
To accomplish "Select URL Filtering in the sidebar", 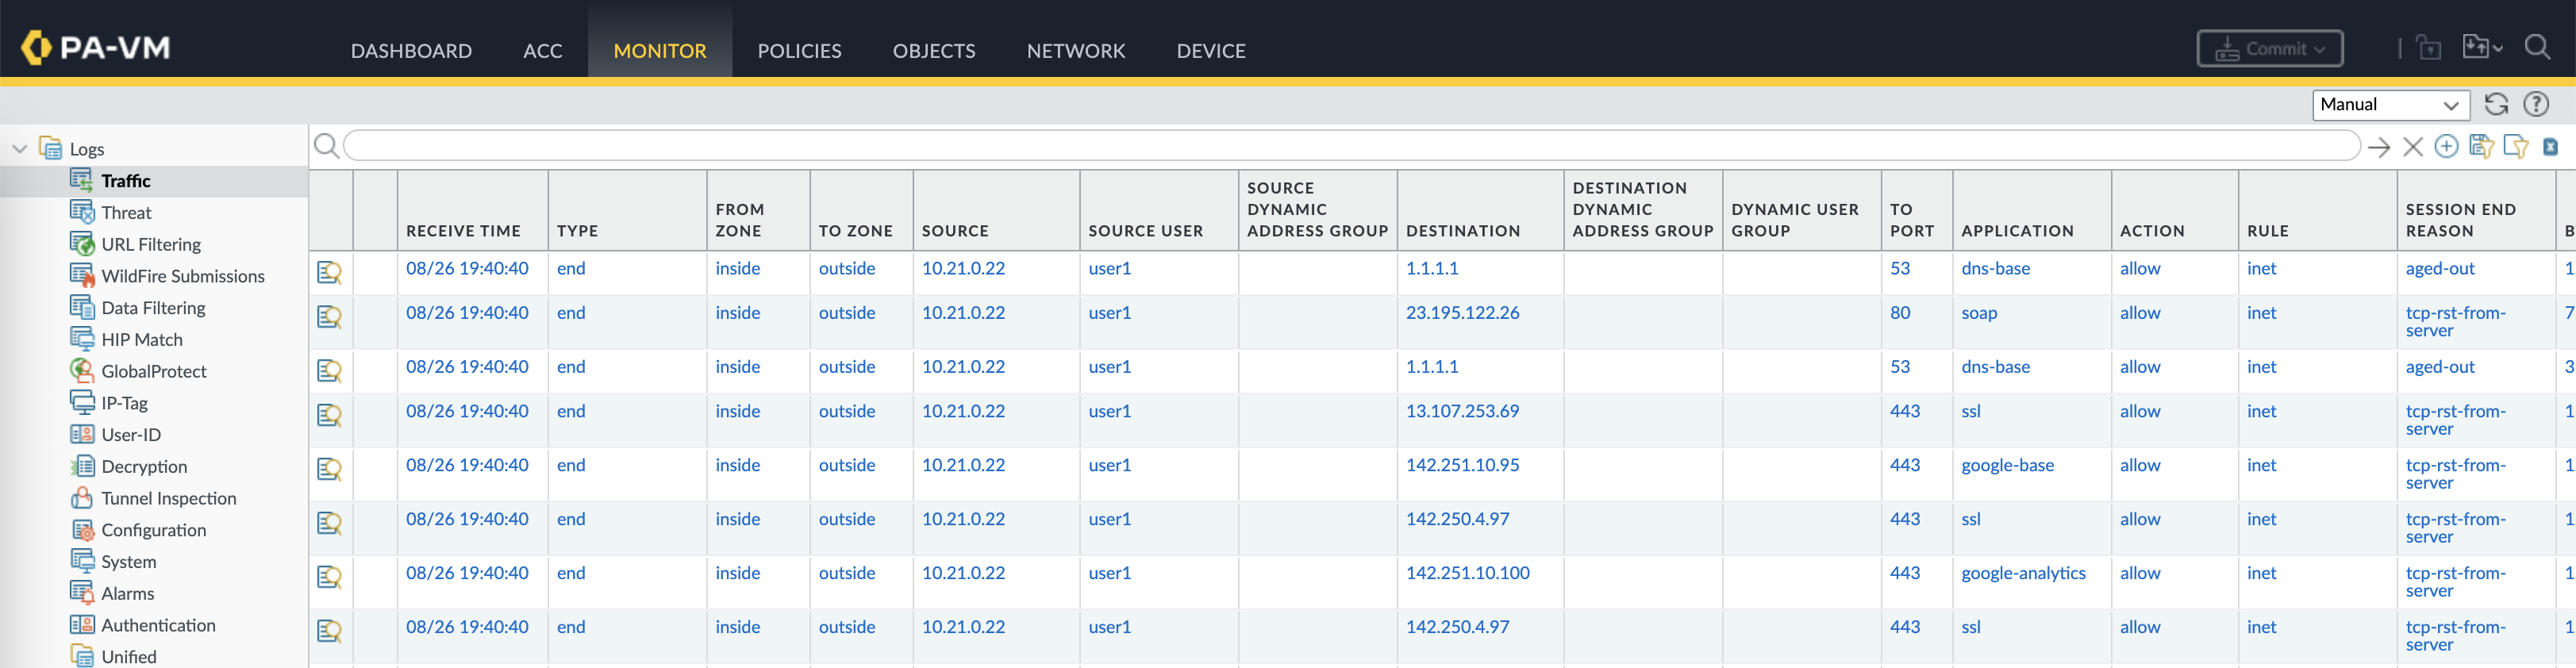I will (151, 244).
